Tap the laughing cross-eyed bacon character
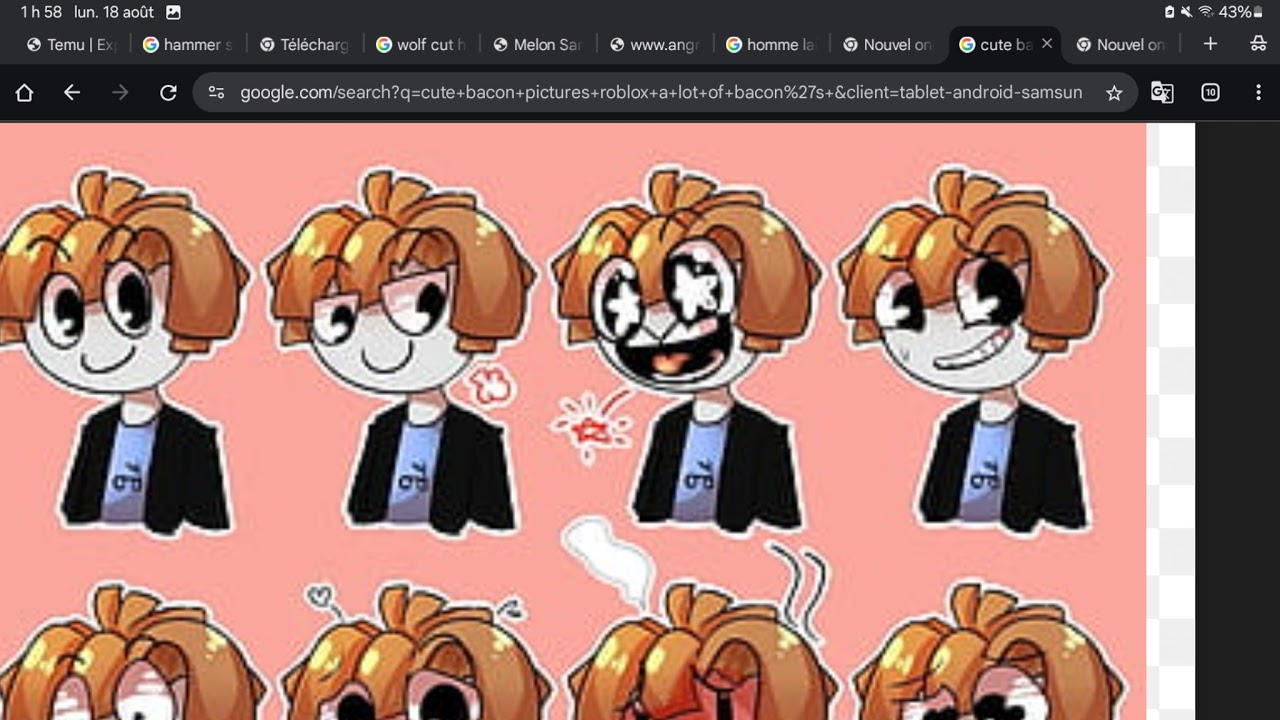Image resolution: width=1280 pixels, height=720 pixels. [688, 350]
